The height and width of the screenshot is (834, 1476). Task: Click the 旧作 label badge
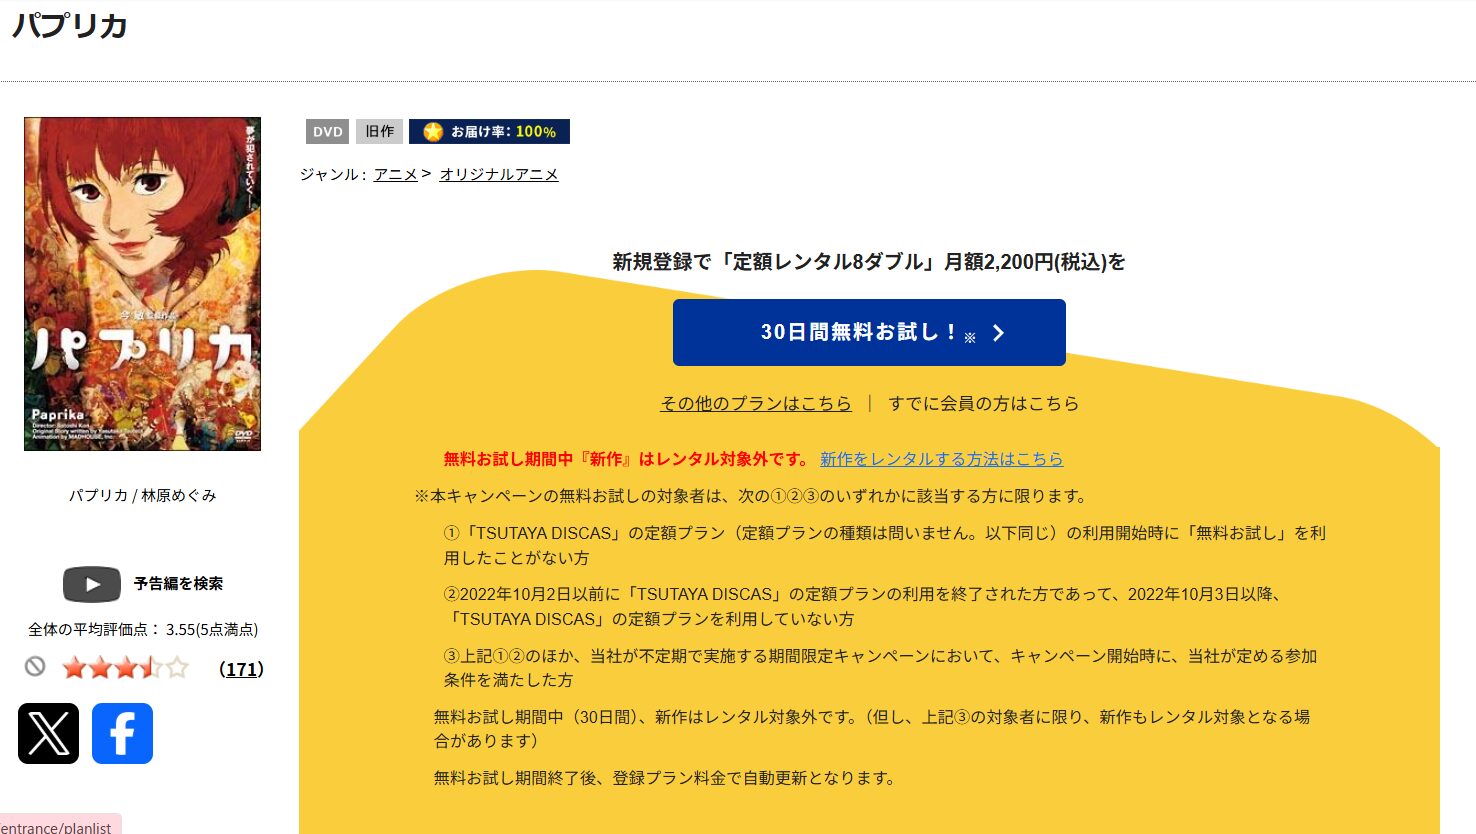click(x=379, y=131)
